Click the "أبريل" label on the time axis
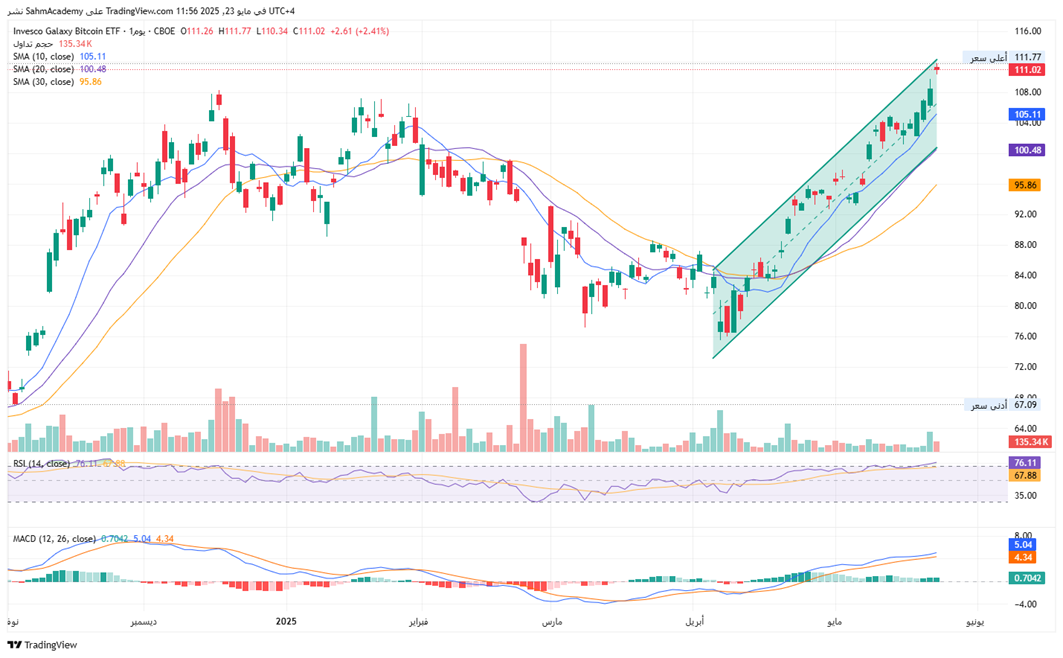Image resolution: width=1063 pixels, height=658 pixels. pyautogui.click(x=695, y=621)
